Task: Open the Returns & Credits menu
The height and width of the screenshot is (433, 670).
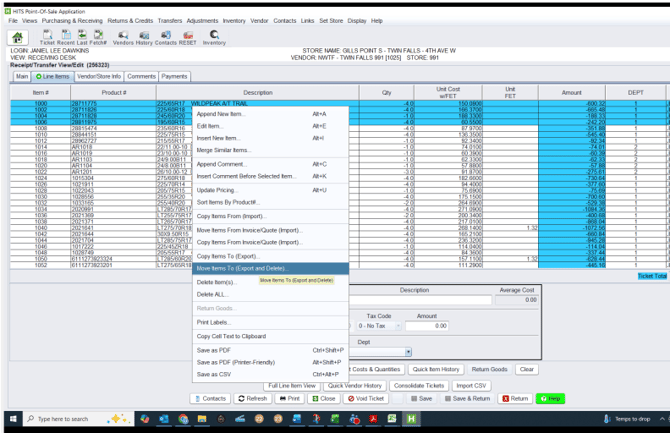Action: pos(130,21)
